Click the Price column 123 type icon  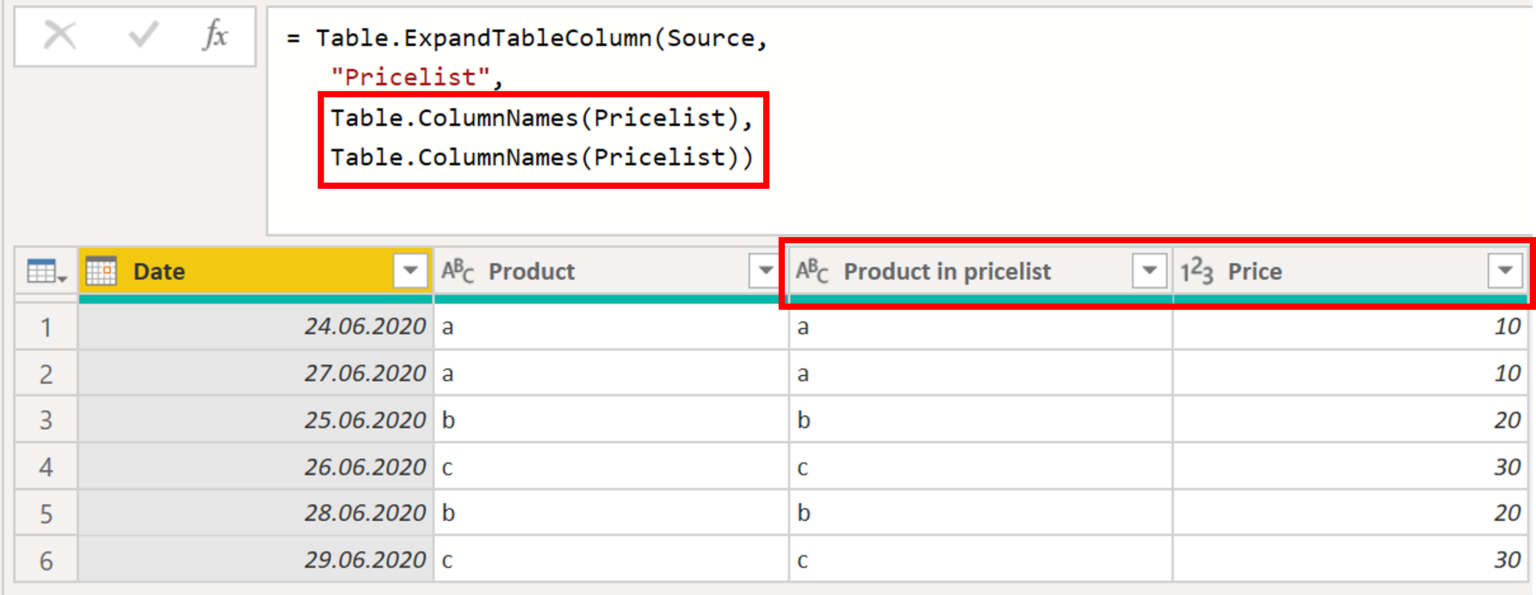(1196, 271)
